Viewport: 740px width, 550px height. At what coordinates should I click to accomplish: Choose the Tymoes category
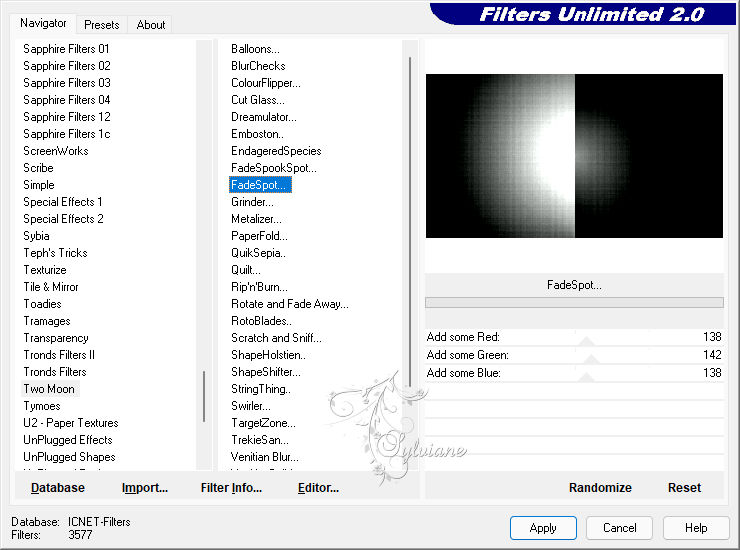[42, 406]
